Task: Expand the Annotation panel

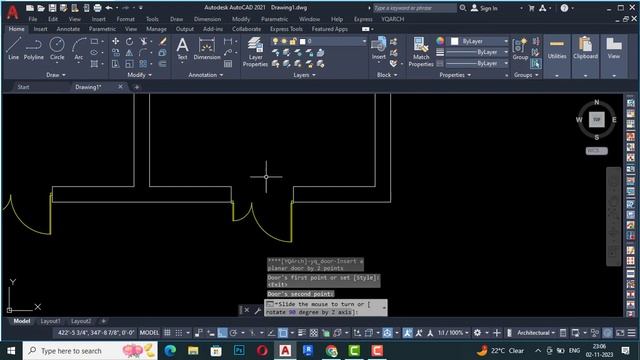Action: click(x=206, y=75)
